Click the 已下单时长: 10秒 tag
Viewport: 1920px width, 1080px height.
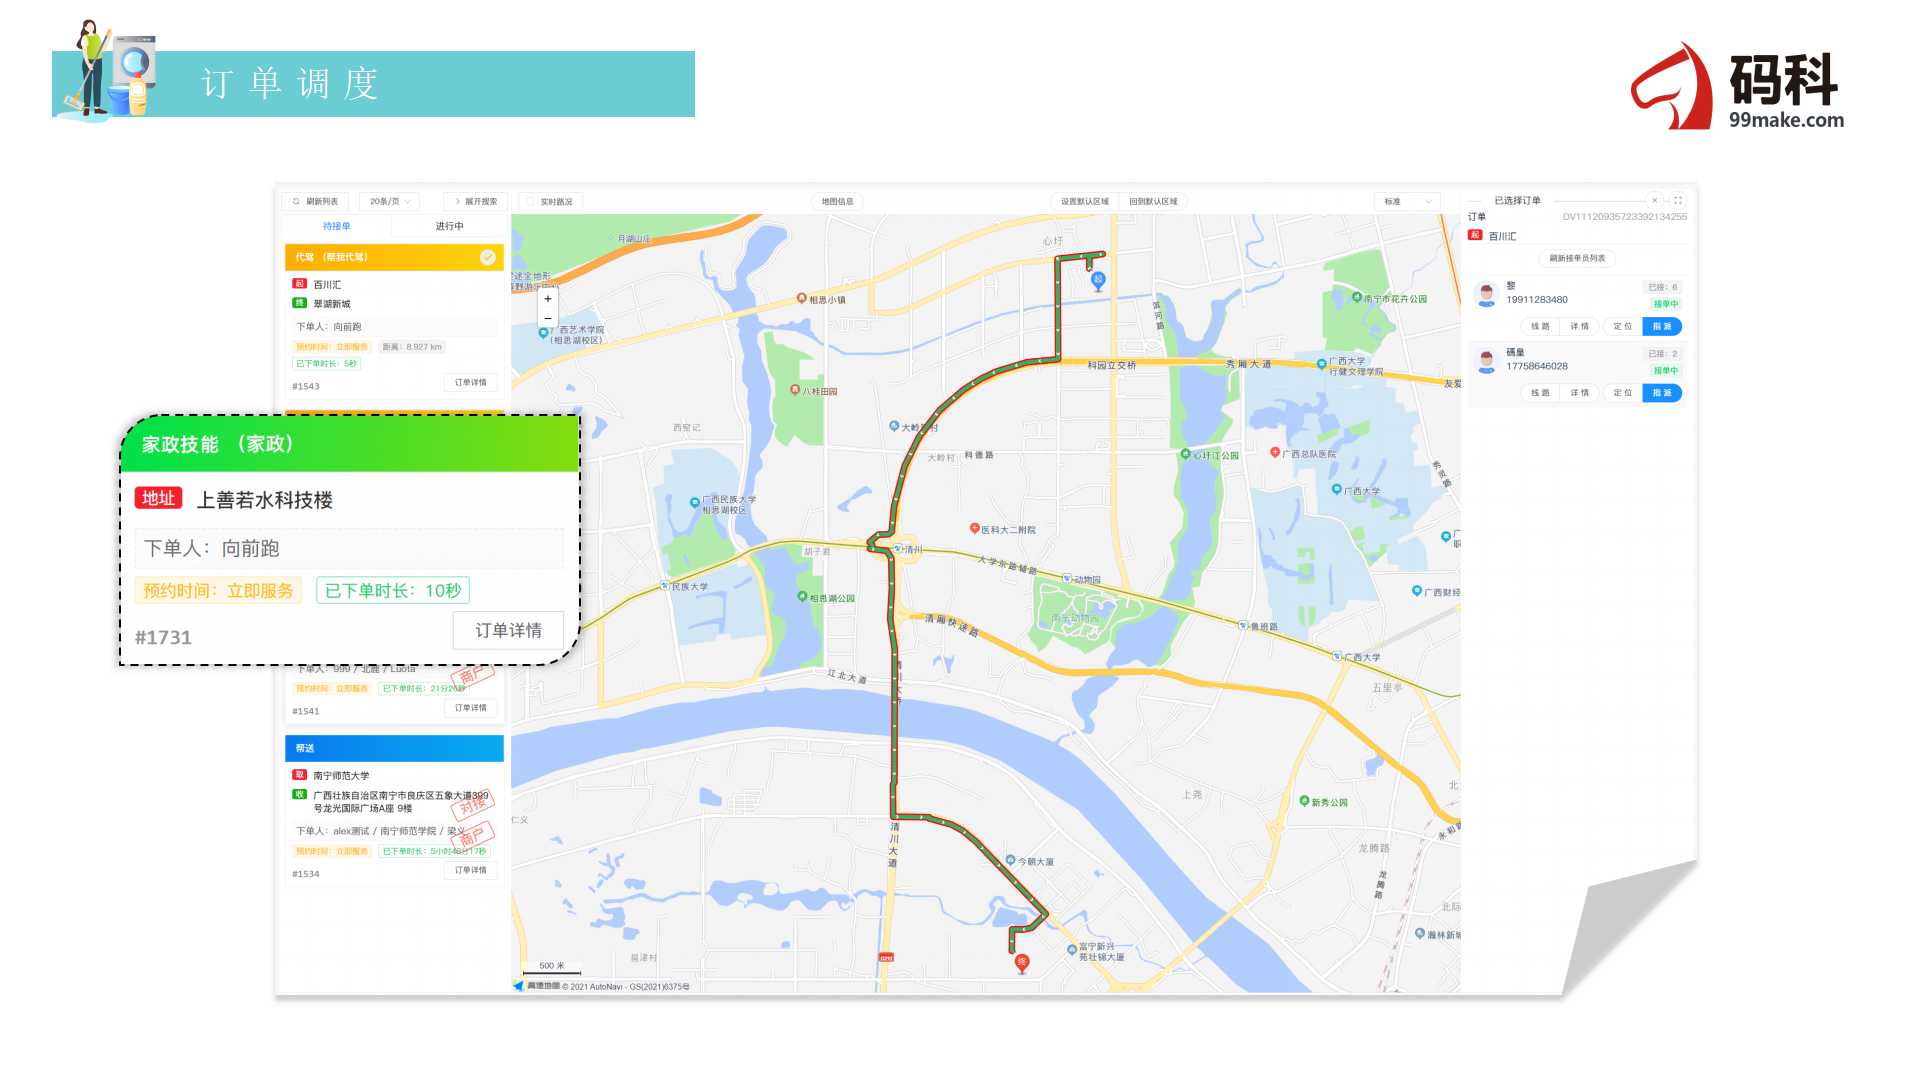393,590
